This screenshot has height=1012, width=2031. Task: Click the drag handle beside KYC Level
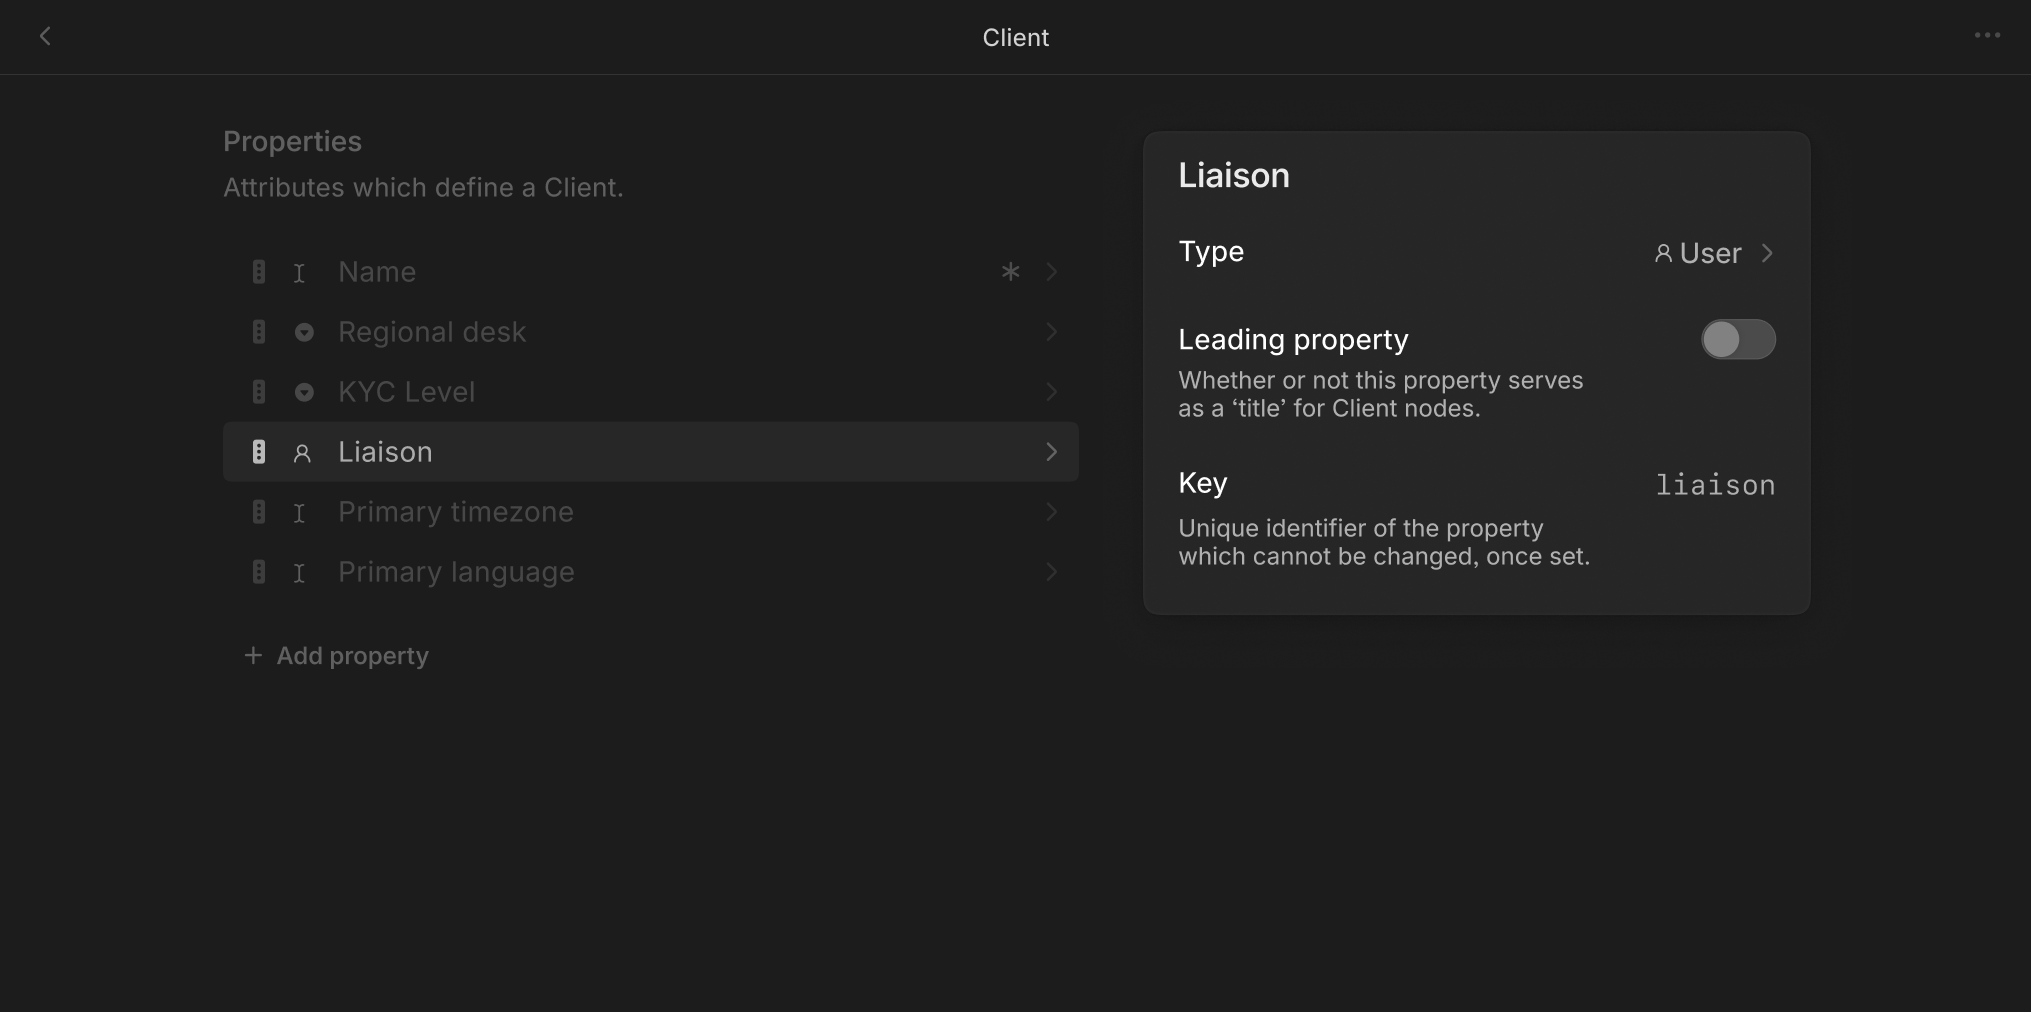259,392
